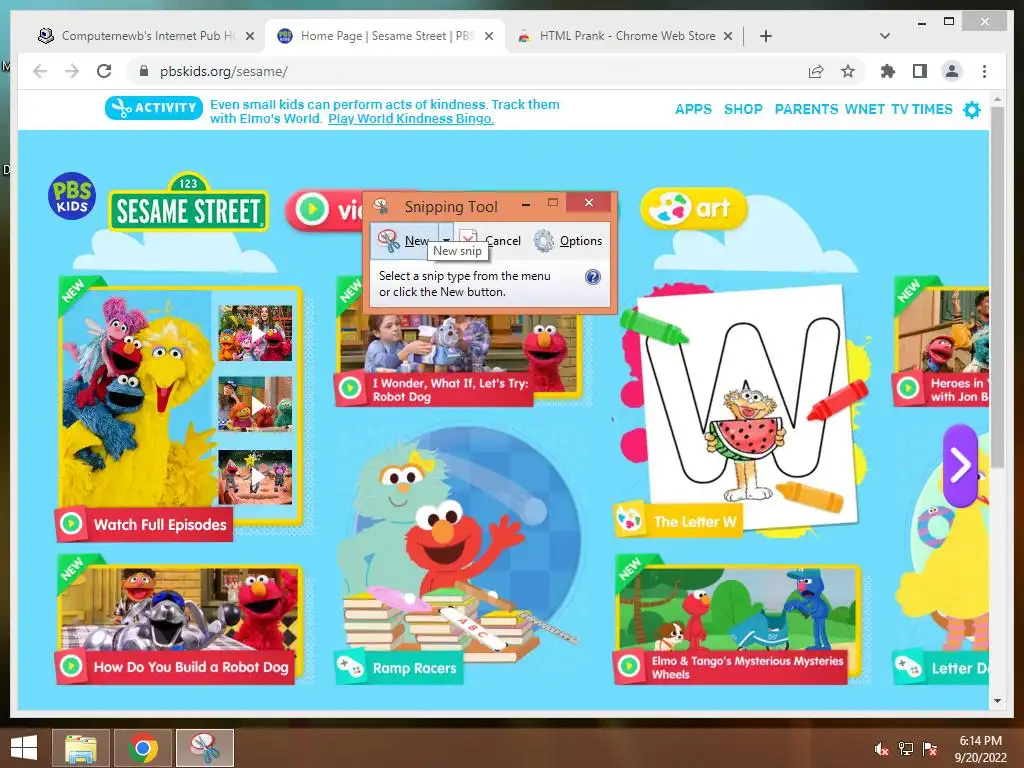The image size is (1024, 768).
Task: Open a new Chrome tab
Action: pos(766,36)
